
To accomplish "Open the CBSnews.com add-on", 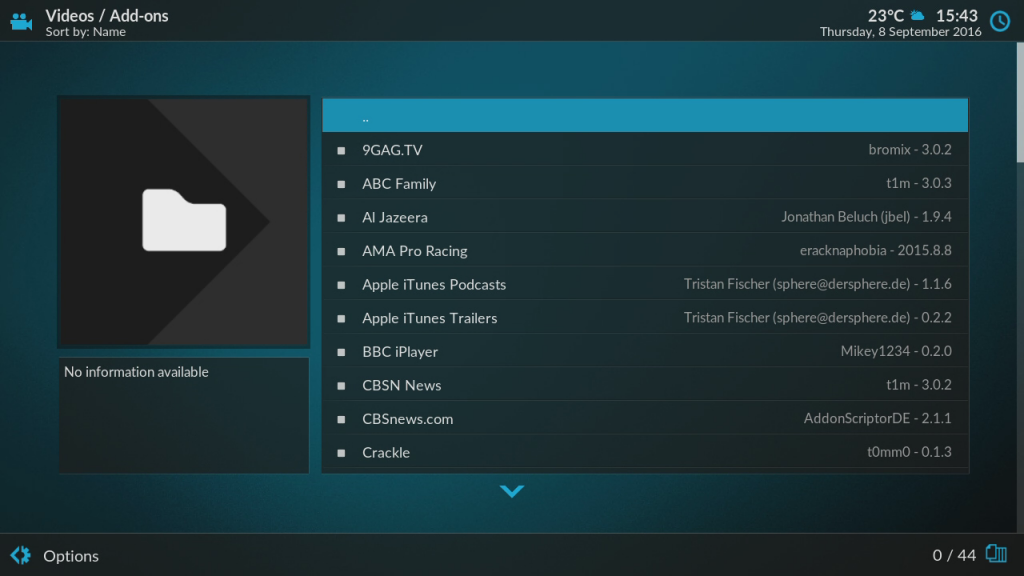I will 645,419.
